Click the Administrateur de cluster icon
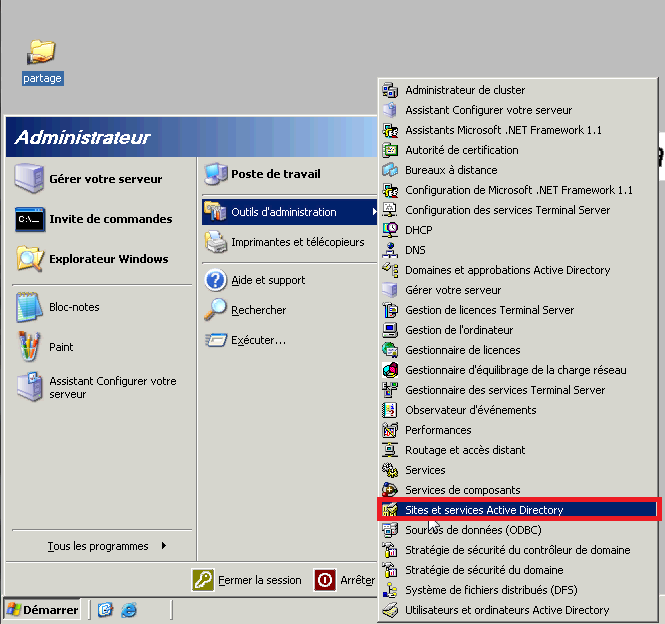The width and height of the screenshot is (665, 624). tap(390, 90)
